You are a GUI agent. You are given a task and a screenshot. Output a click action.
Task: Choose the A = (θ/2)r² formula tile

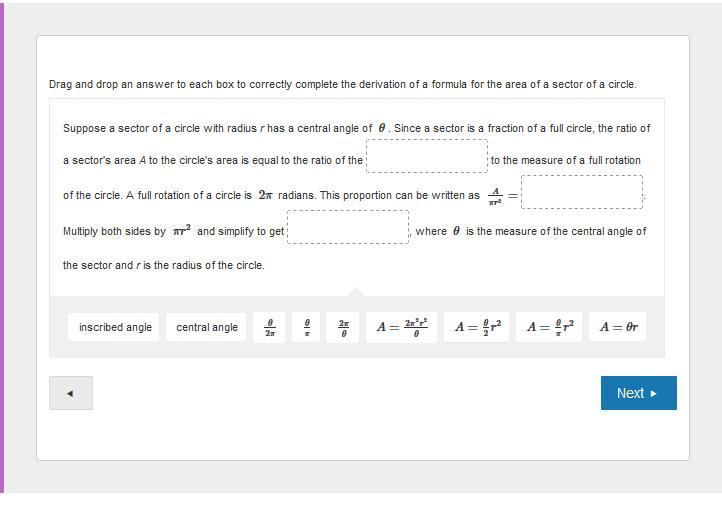[477, 327]
